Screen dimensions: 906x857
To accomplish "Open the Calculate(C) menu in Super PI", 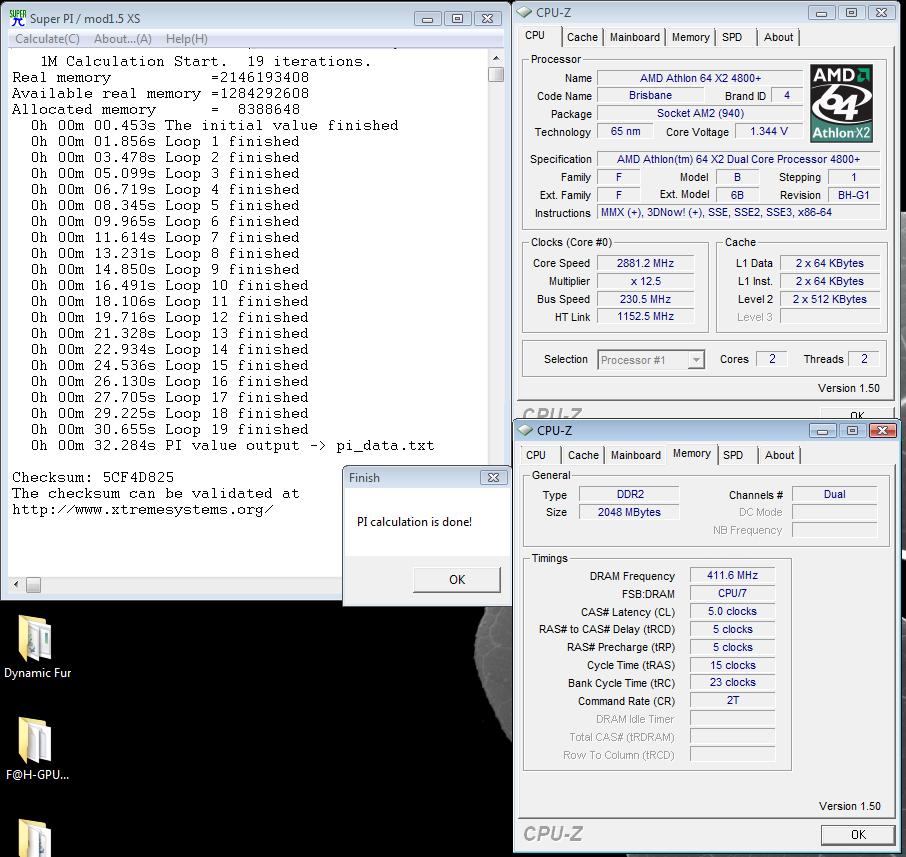I will point(47,39).
